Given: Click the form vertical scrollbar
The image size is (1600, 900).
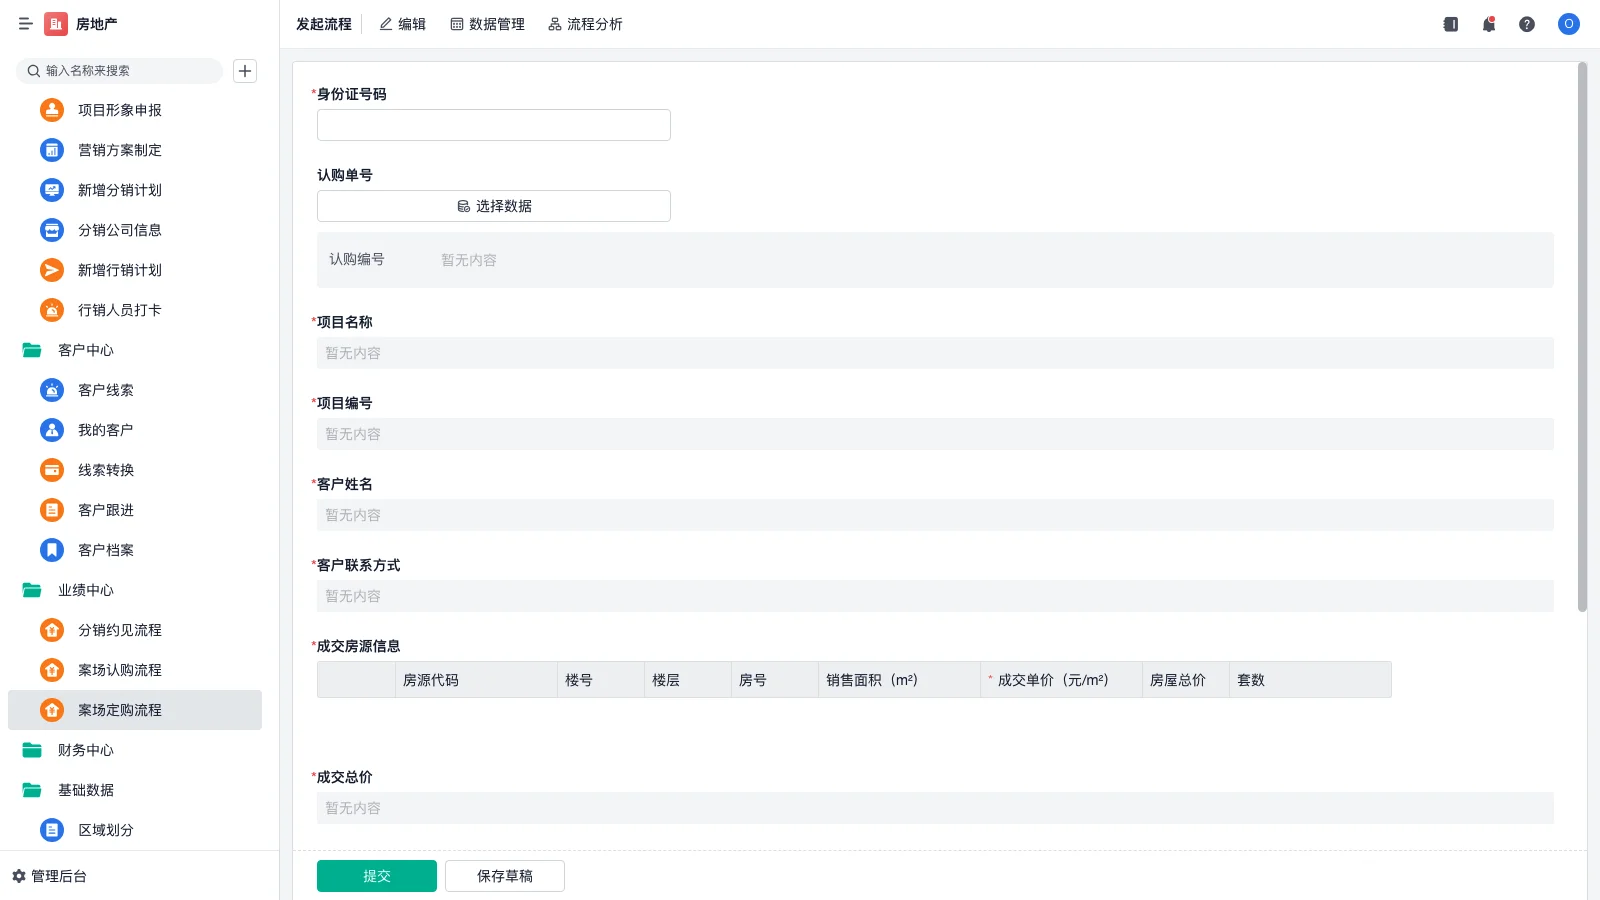Looking at the screenshot, I should [1582, 337].
